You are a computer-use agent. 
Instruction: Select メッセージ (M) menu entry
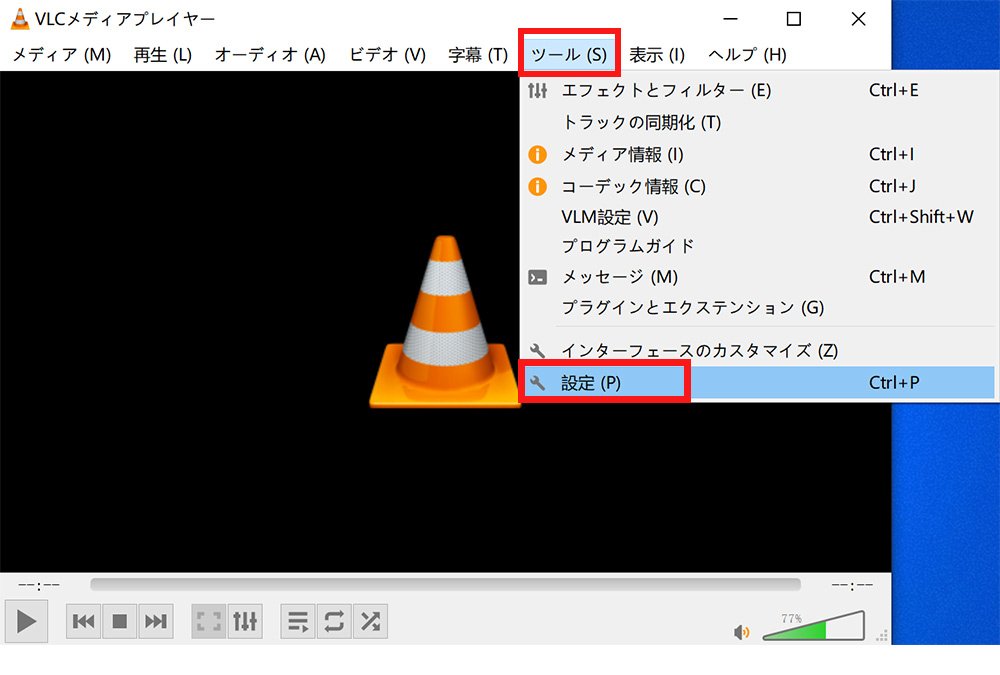pyautogui.click(x=758, y=277)
